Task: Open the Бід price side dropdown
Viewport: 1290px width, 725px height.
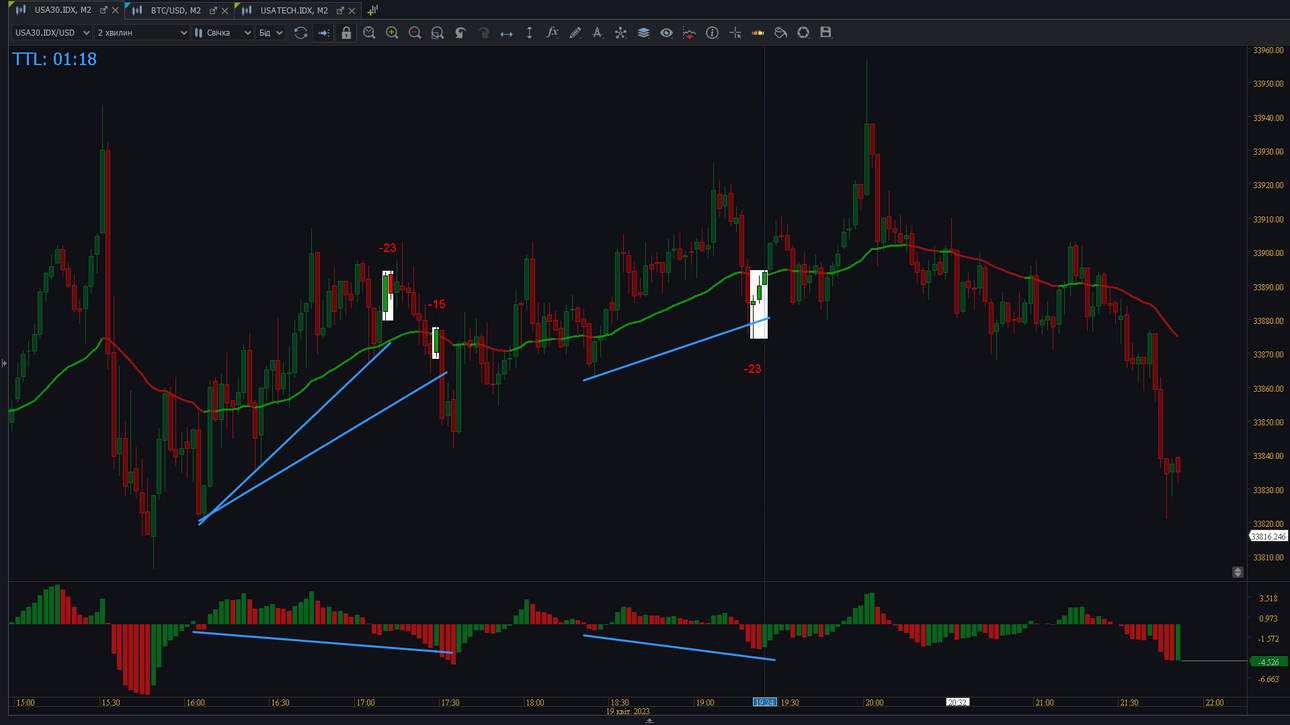Action: click(271, 33)
